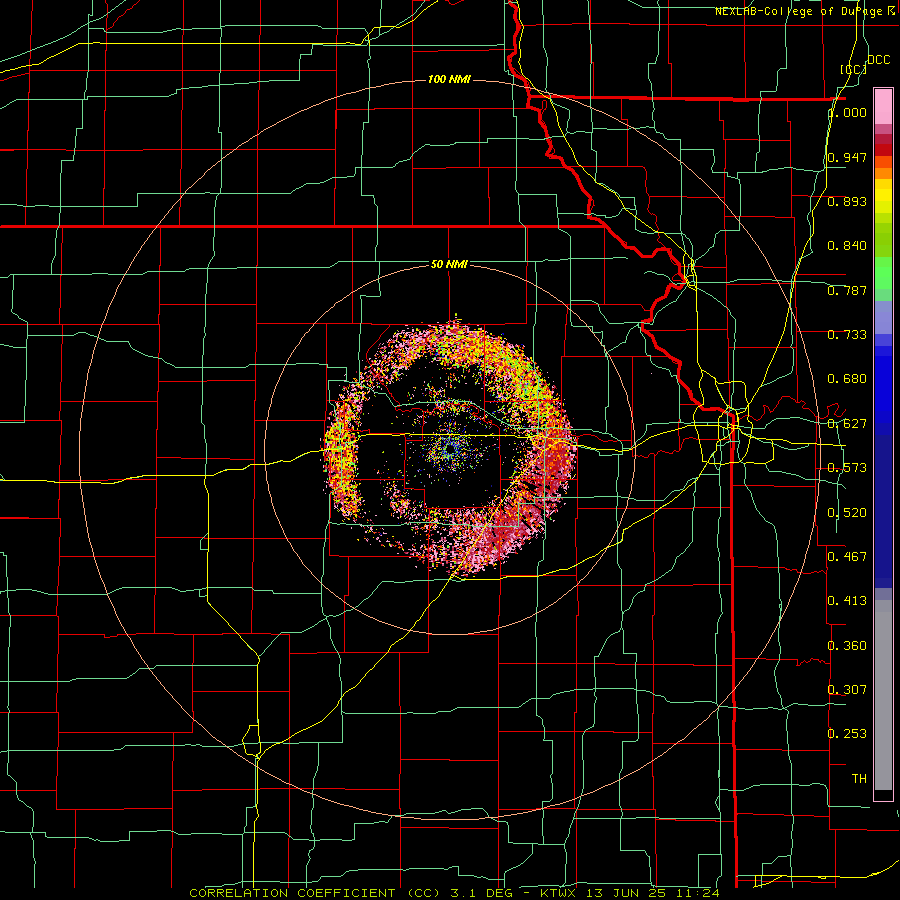Click the radar site clutter at the map center

(449, 449)
